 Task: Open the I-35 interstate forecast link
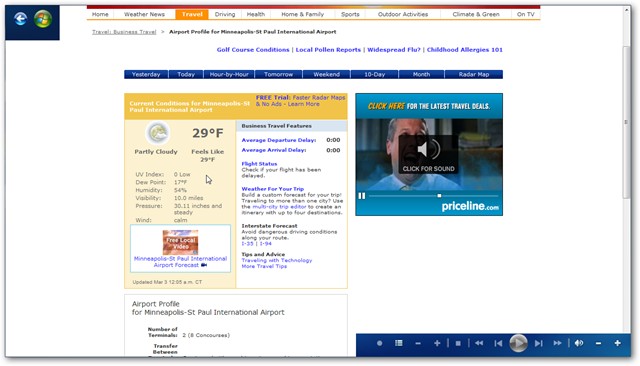pos(247,244)
